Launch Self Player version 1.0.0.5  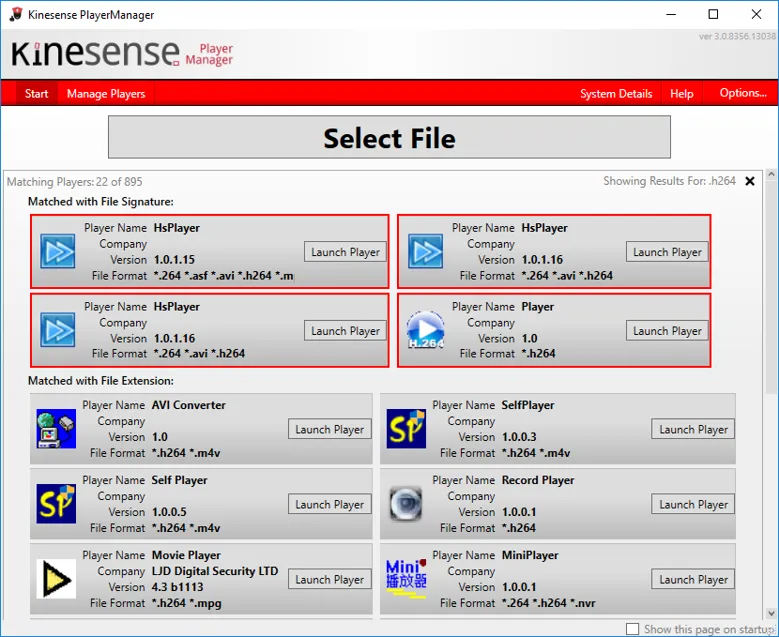pyautogui.click(x=329, y=504)
